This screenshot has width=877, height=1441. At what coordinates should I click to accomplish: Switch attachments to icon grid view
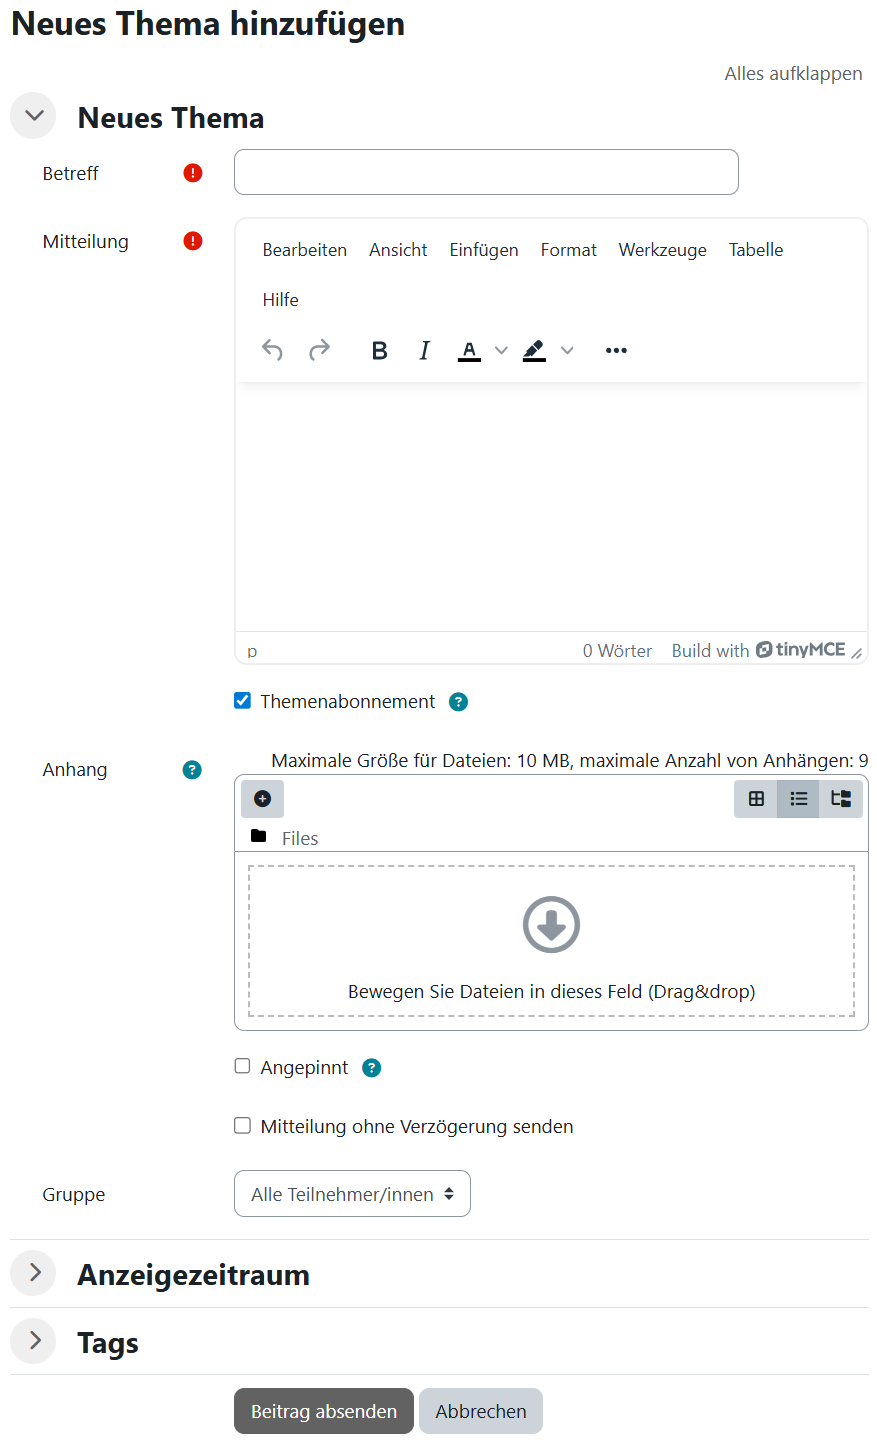coord(756,799)
